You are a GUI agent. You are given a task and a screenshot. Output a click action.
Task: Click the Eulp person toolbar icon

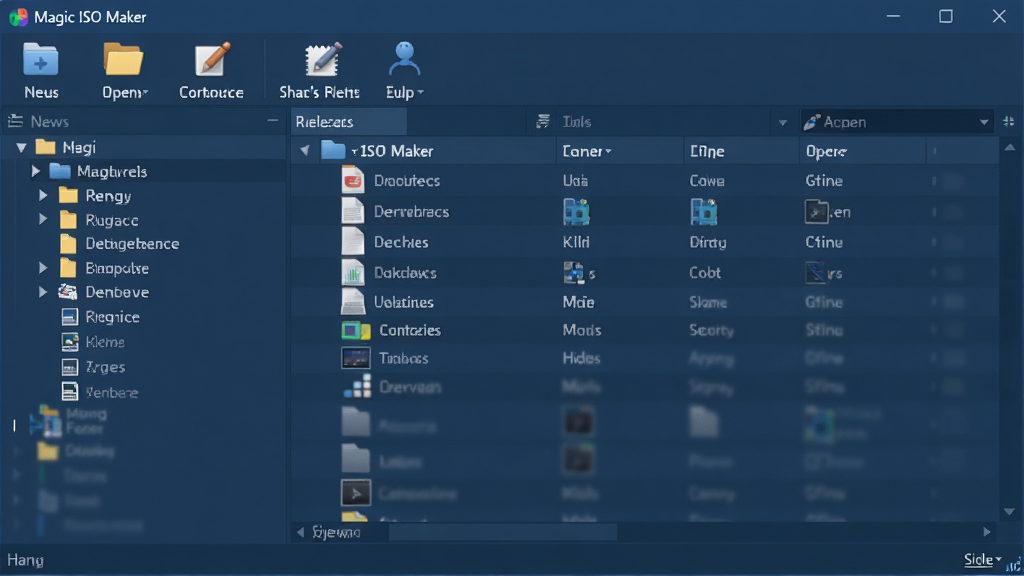click(404, 59)
